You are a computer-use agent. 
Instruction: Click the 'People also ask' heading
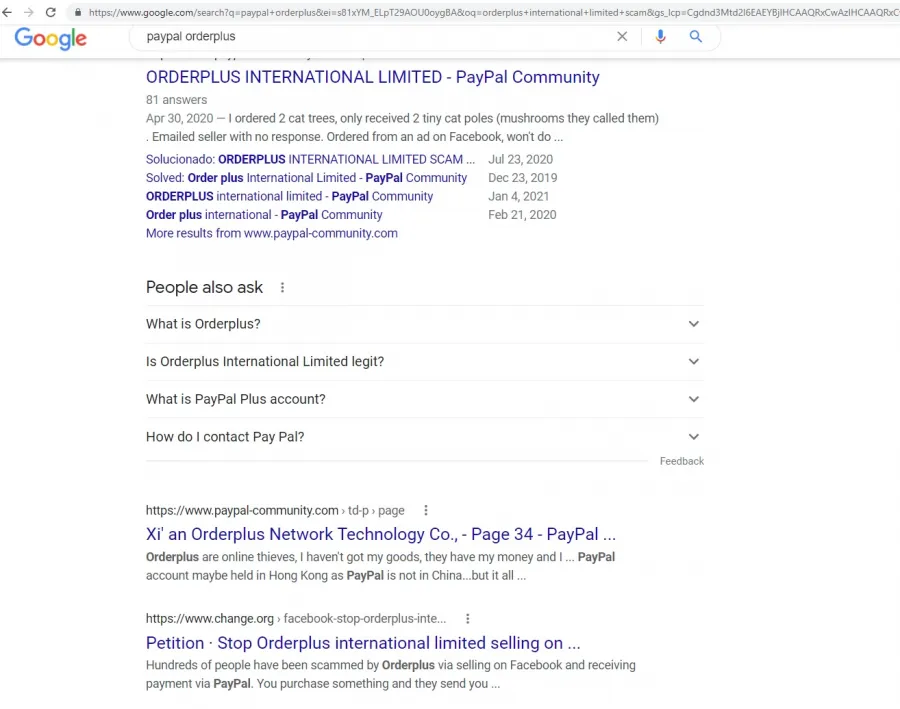[204, 287]
